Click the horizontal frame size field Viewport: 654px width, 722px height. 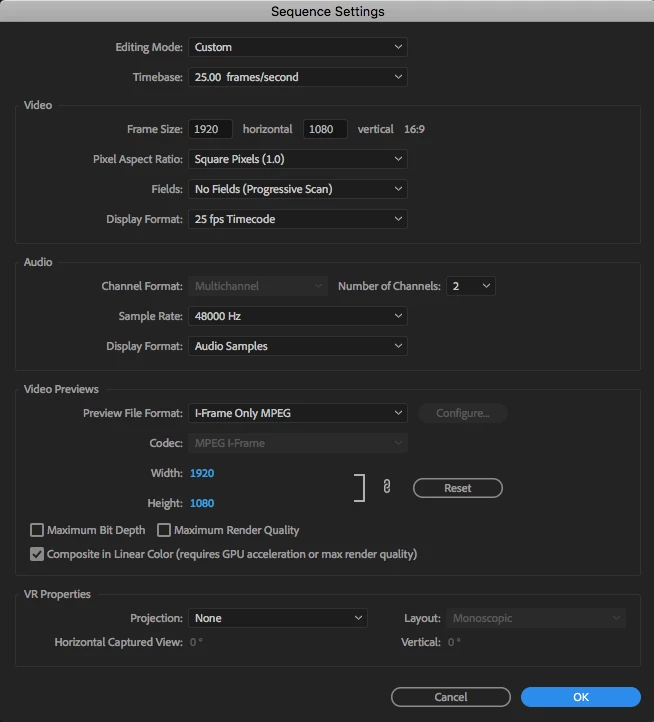[x=210, y=129]
